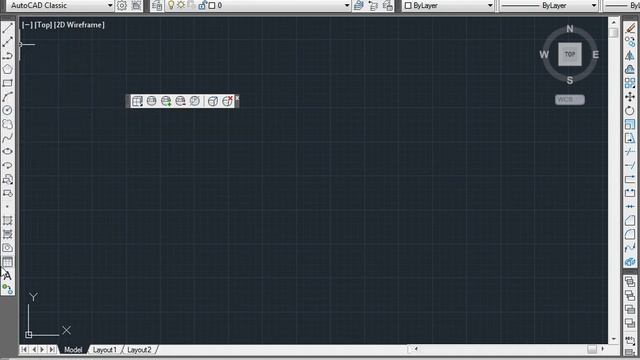Image resolution: width=640 pixels, height=360 pixels.
Task: Click Workspace Settings gear icon
Action: (122, 6)
